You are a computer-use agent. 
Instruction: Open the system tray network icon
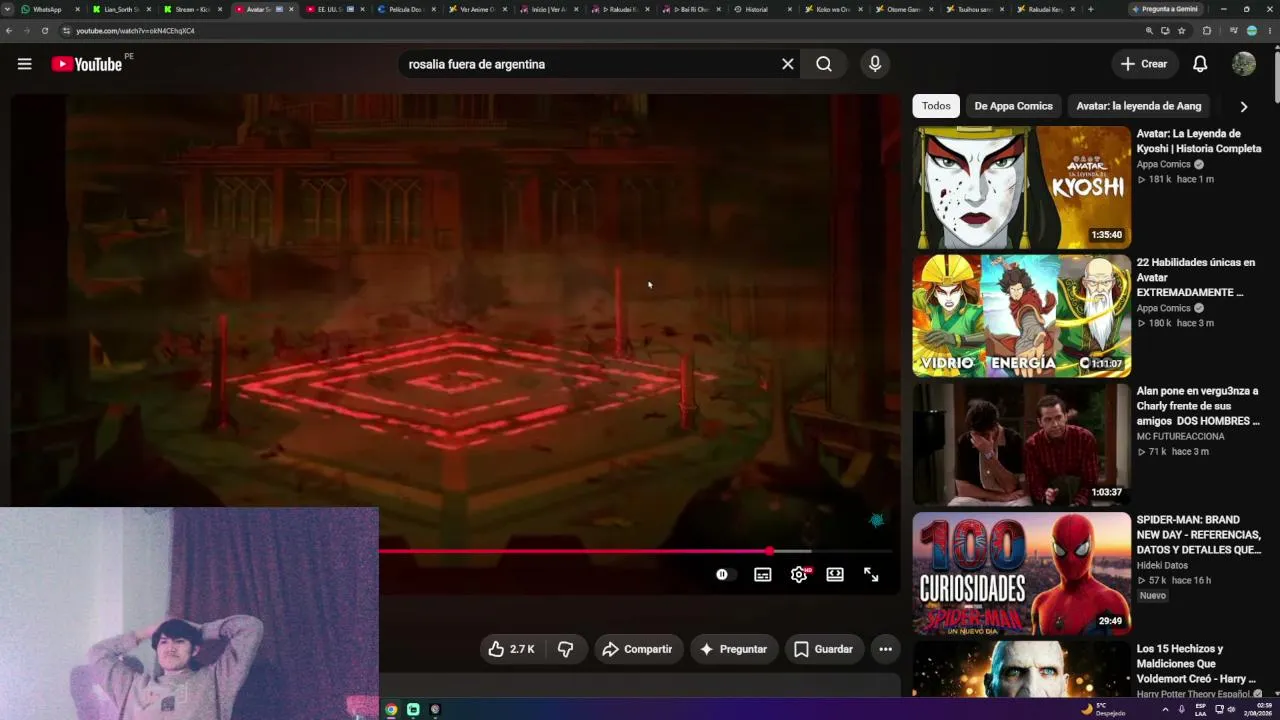(x=1219, y=709)
